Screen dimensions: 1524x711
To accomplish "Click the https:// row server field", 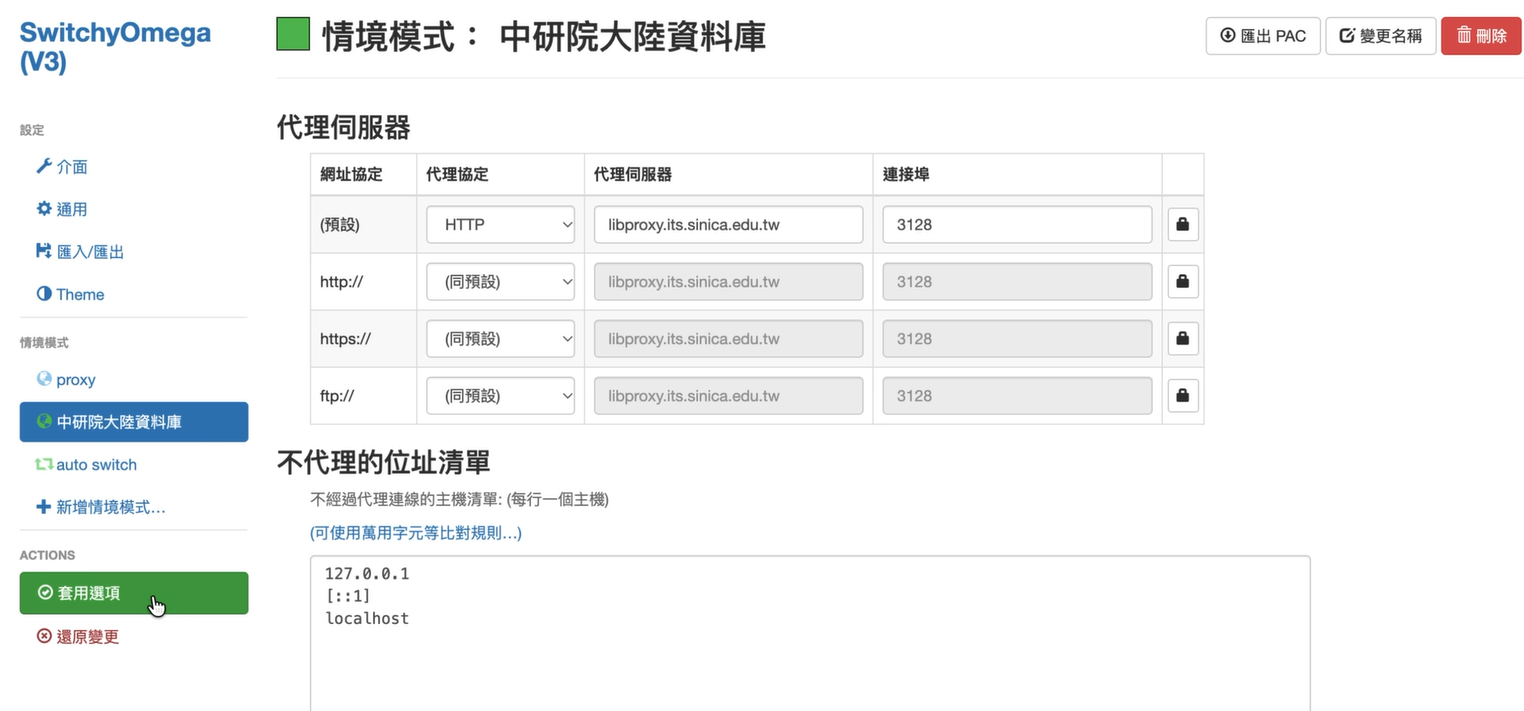I will [728, 339].
